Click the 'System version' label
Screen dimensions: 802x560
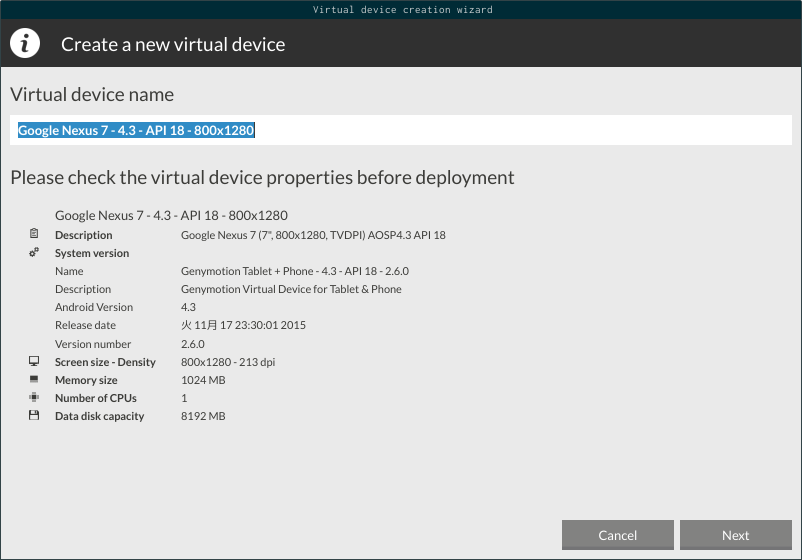click(x=92, y=253)
